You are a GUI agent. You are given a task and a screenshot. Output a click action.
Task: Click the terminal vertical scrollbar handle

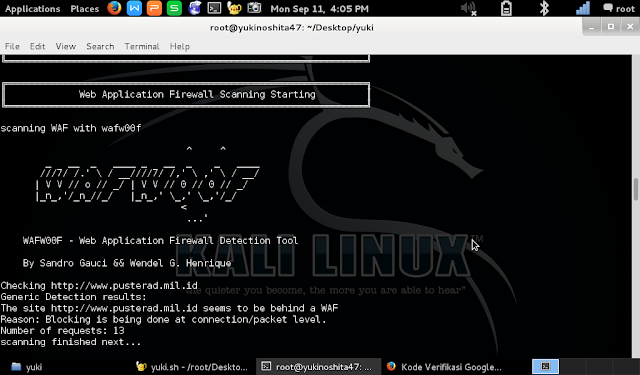pos(636,190)
